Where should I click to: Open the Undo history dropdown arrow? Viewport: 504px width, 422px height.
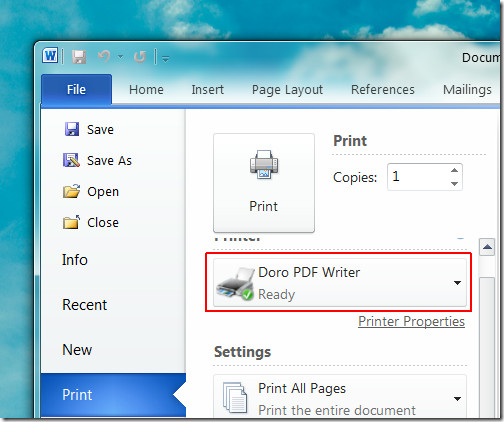(120, 57)
